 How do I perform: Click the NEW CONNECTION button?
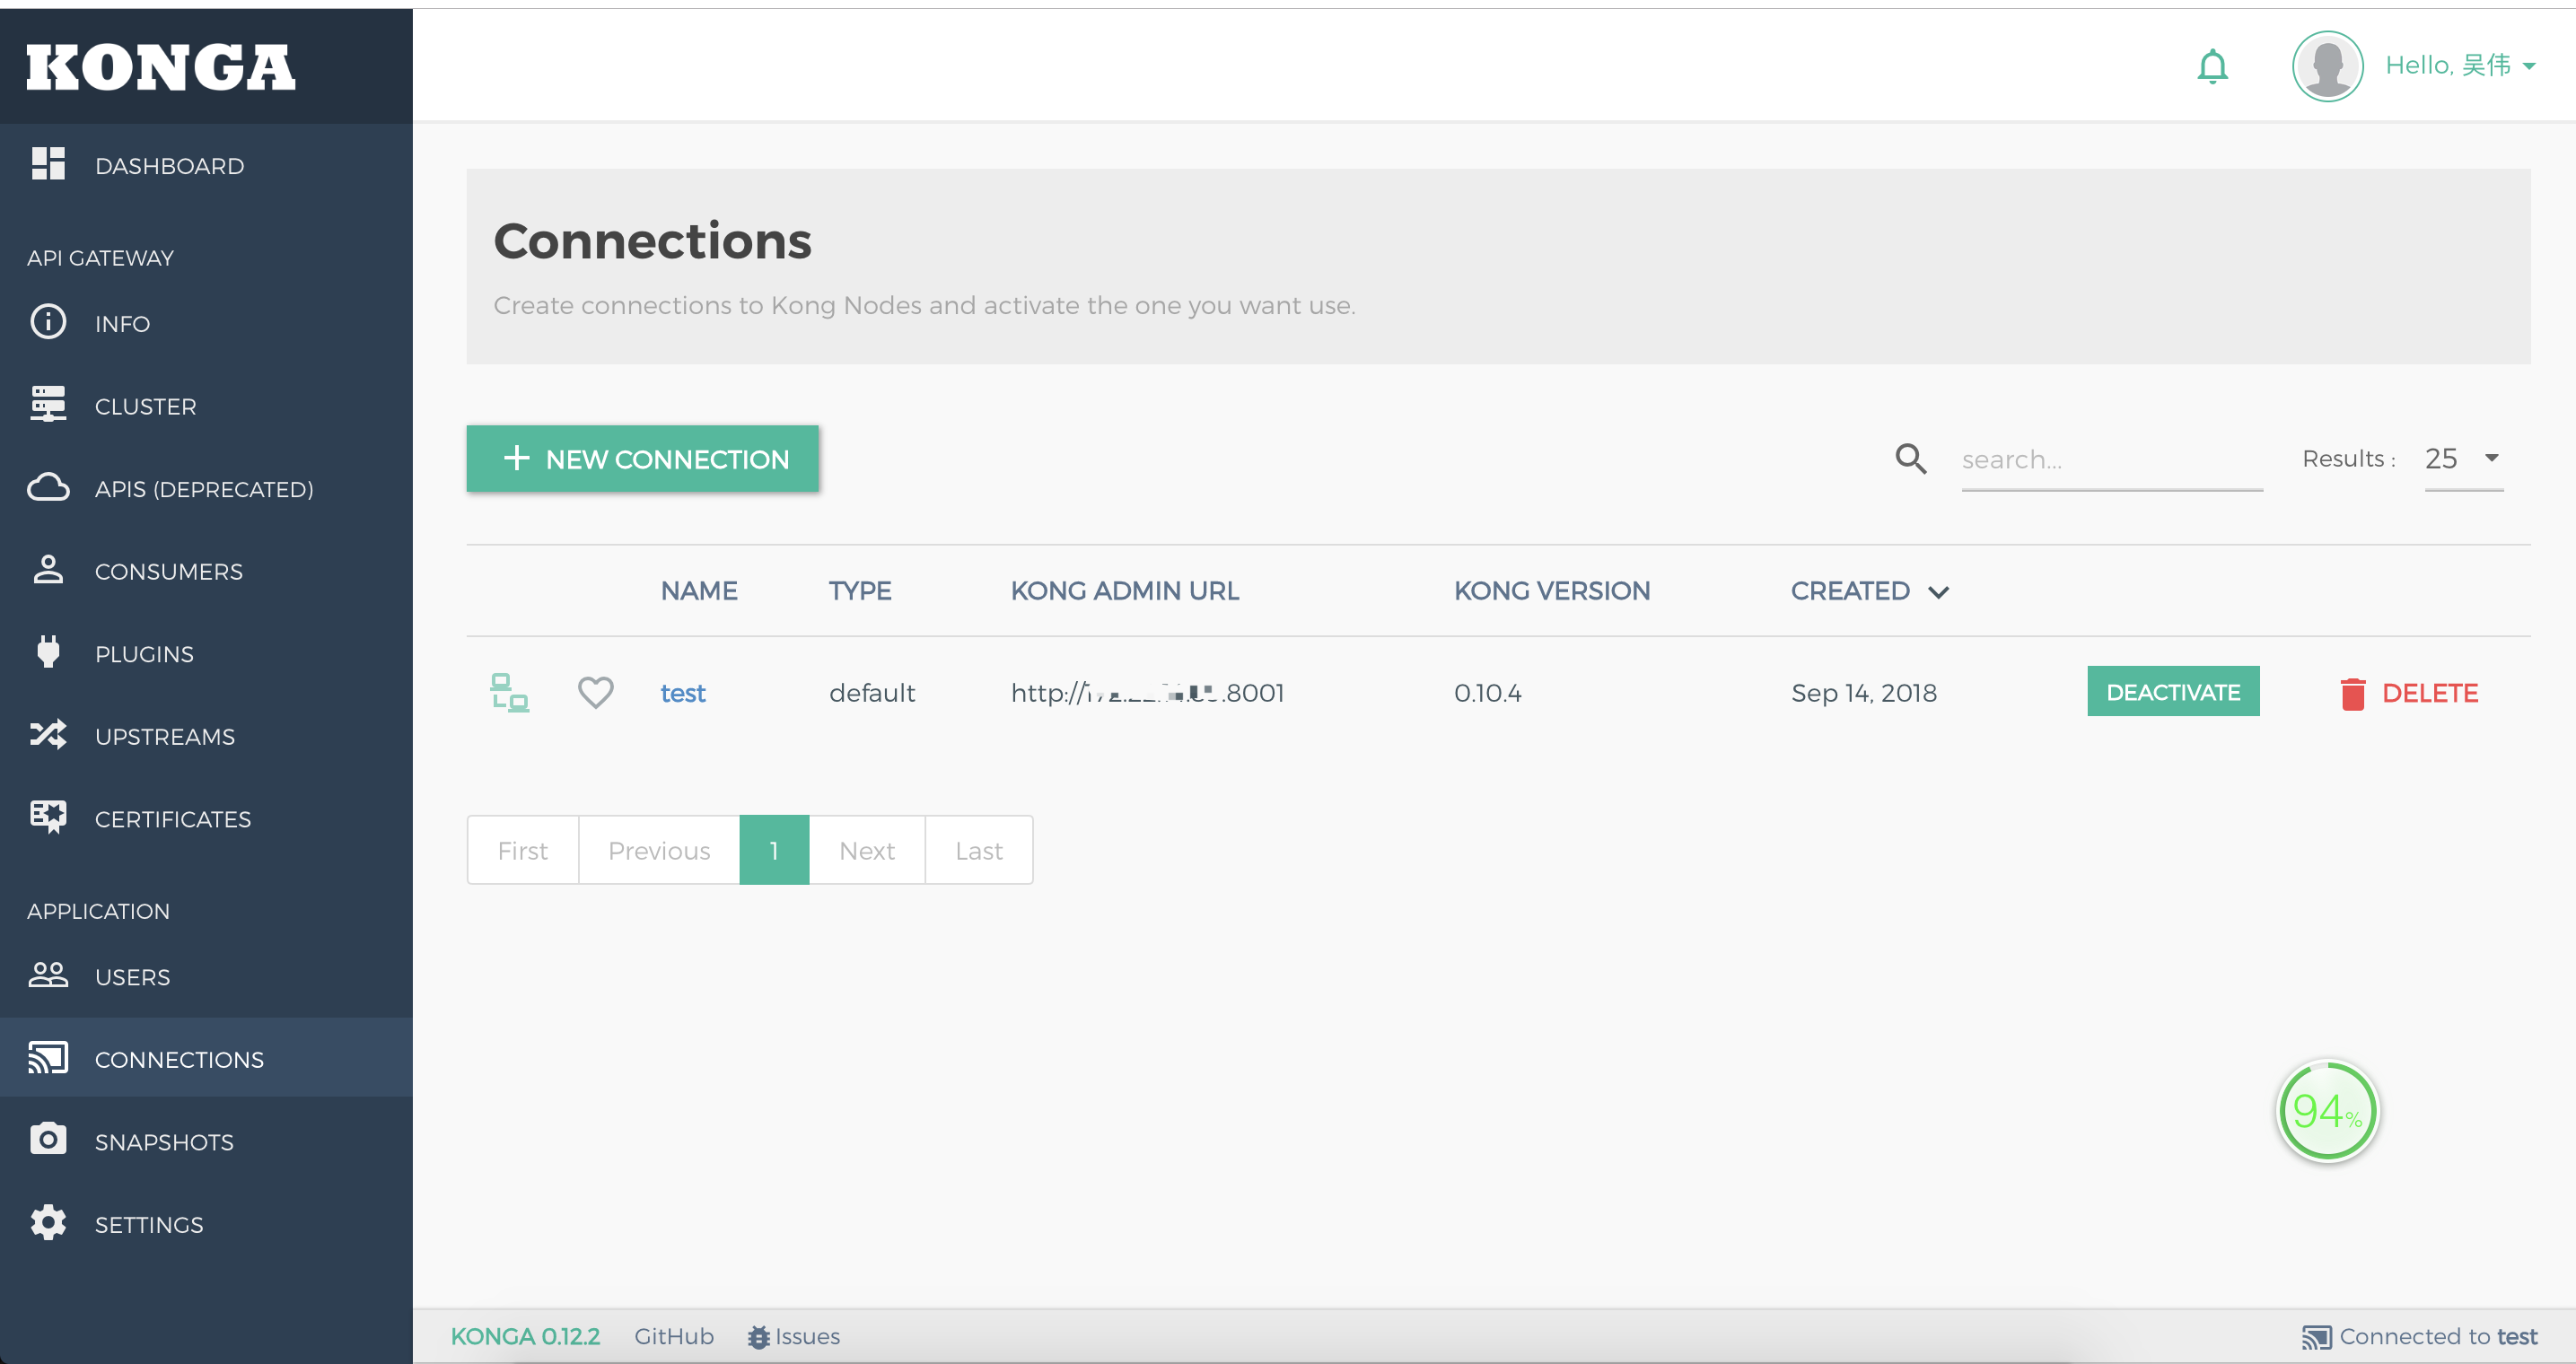643,459
